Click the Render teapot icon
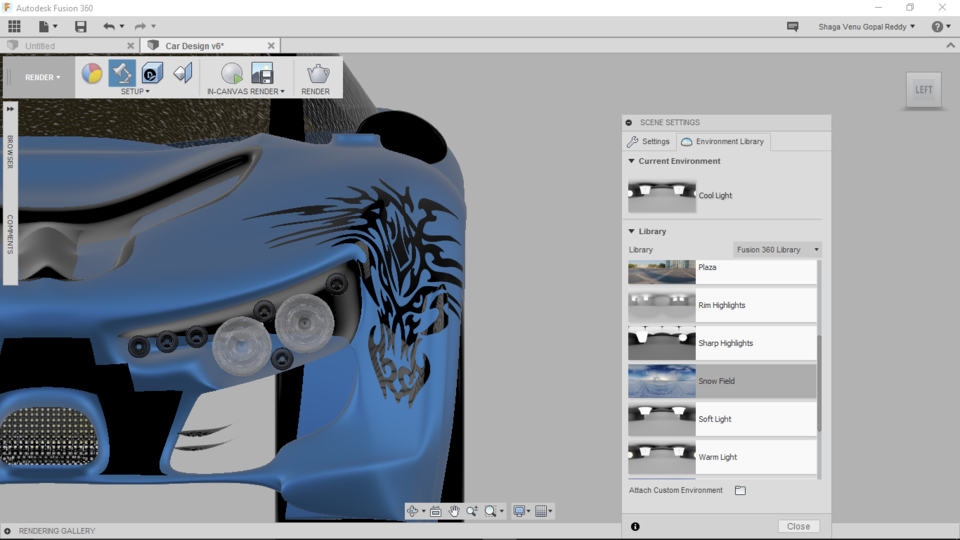This screenshot has width=960, height=540. click(x=318, y=73)
